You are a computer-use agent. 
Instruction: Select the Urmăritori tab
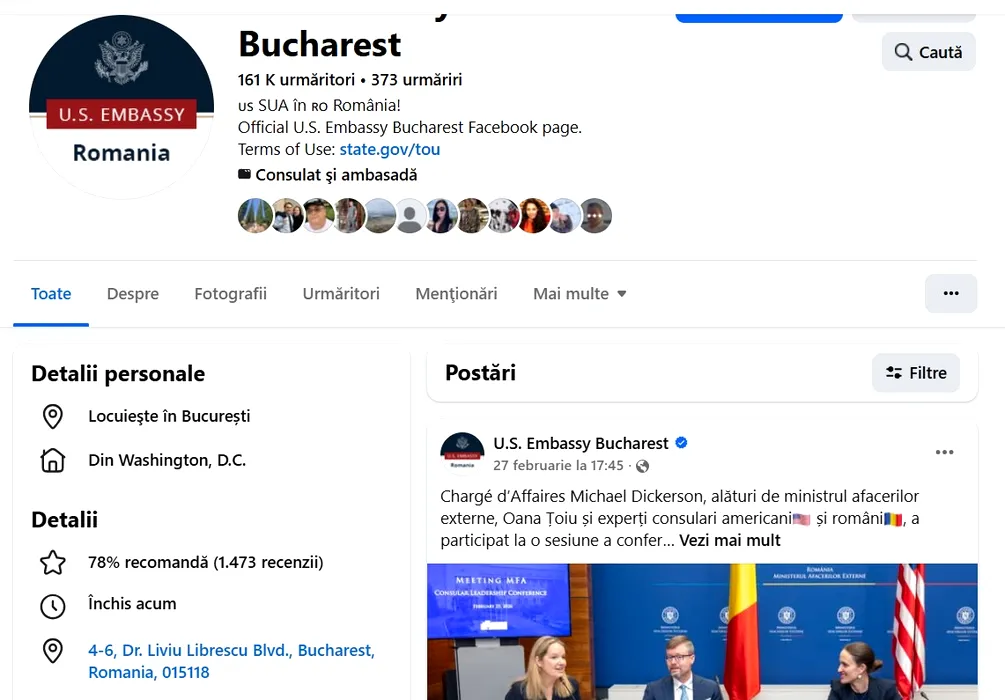[x=341, y=294]
